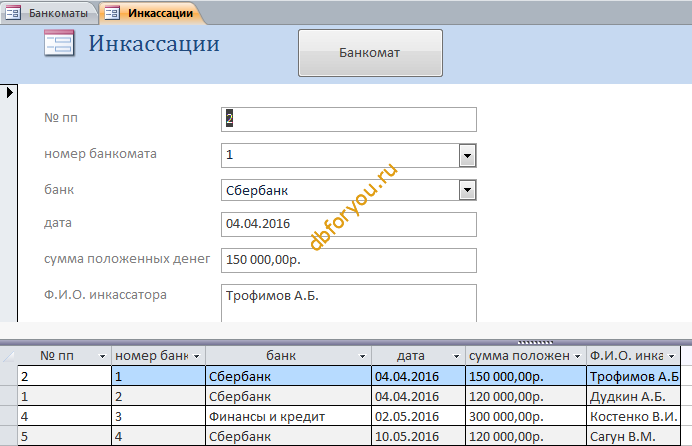Click cell Дудкин А.Б.
The image size is (692, 446).
pos(633,396)
